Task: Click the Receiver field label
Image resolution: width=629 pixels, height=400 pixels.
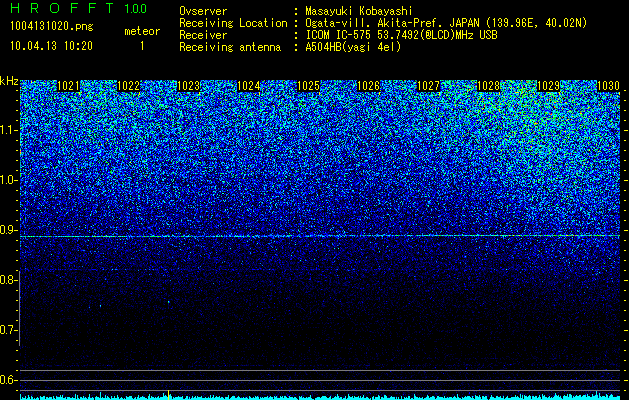Action: point(203,35)
